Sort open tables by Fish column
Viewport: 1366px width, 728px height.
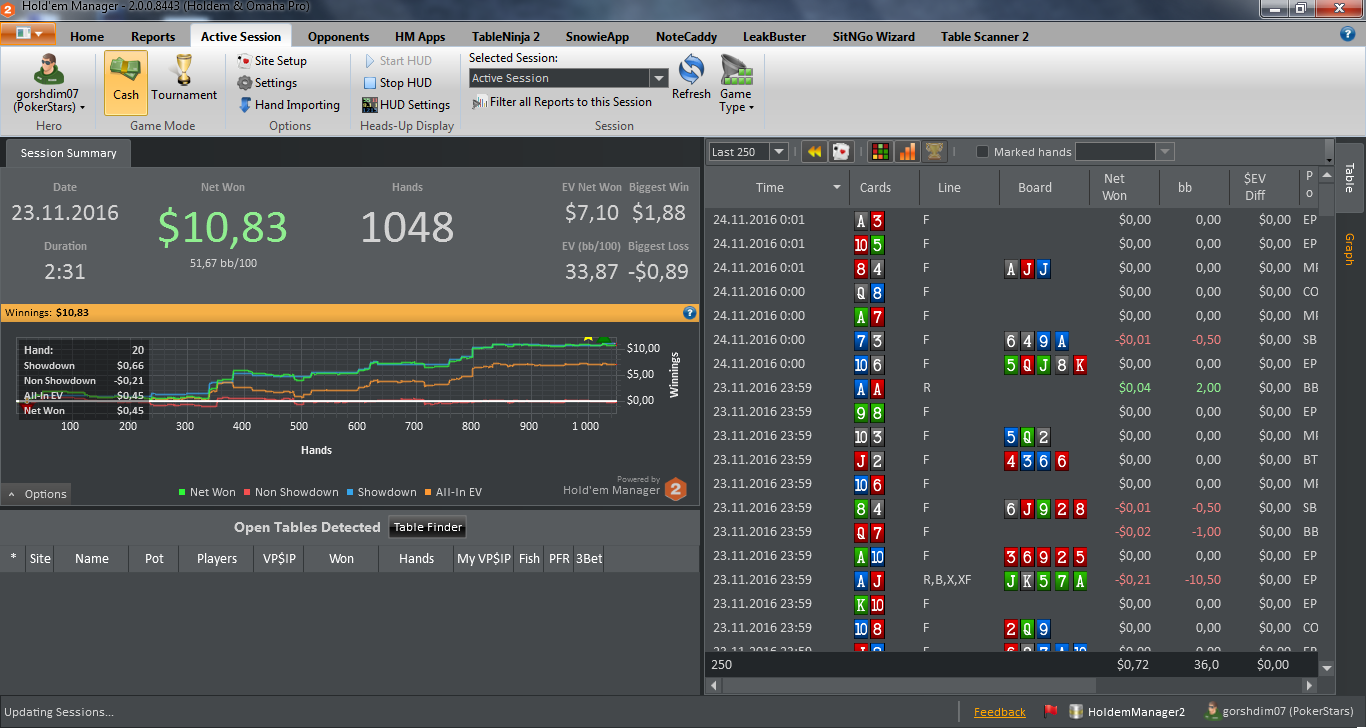tap(529, 559)
